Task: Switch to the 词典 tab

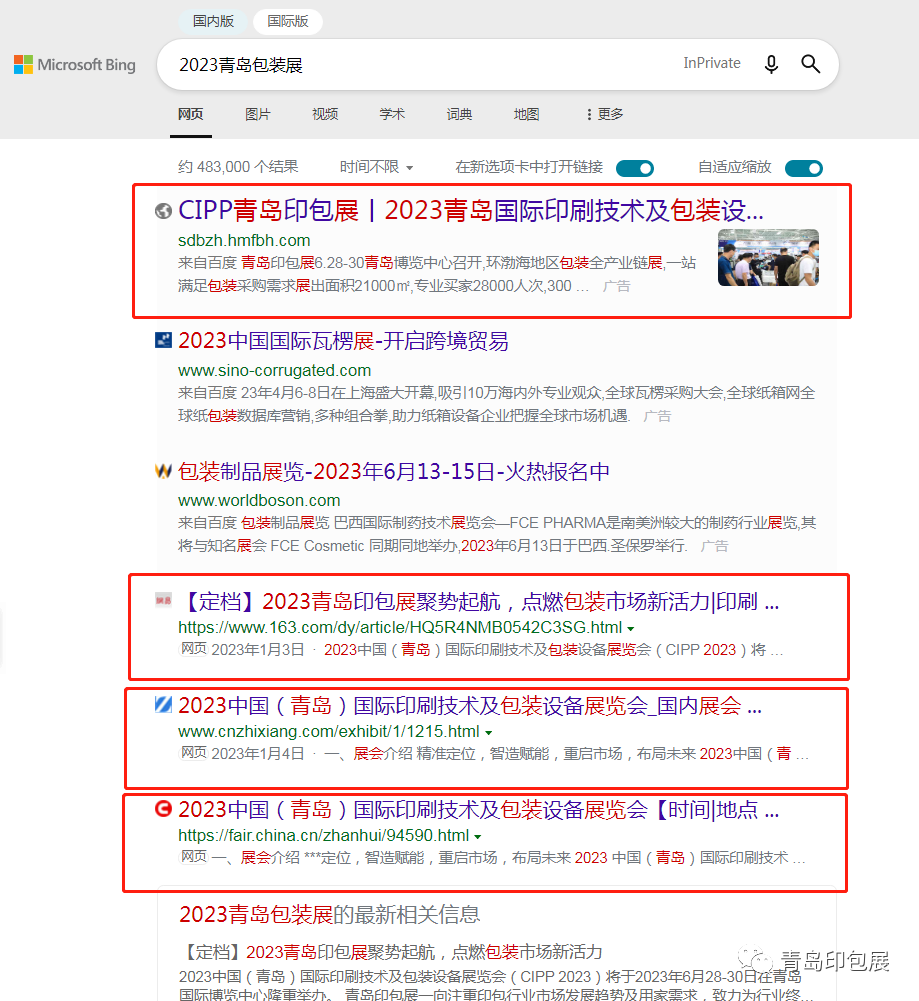Action: [460, 114]
